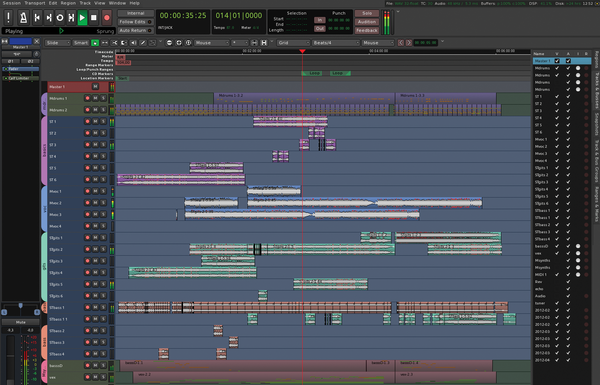The width and height of the screenshot is (600, 385).
Task: Solo the ST 3 track
Action: [103, 145]
